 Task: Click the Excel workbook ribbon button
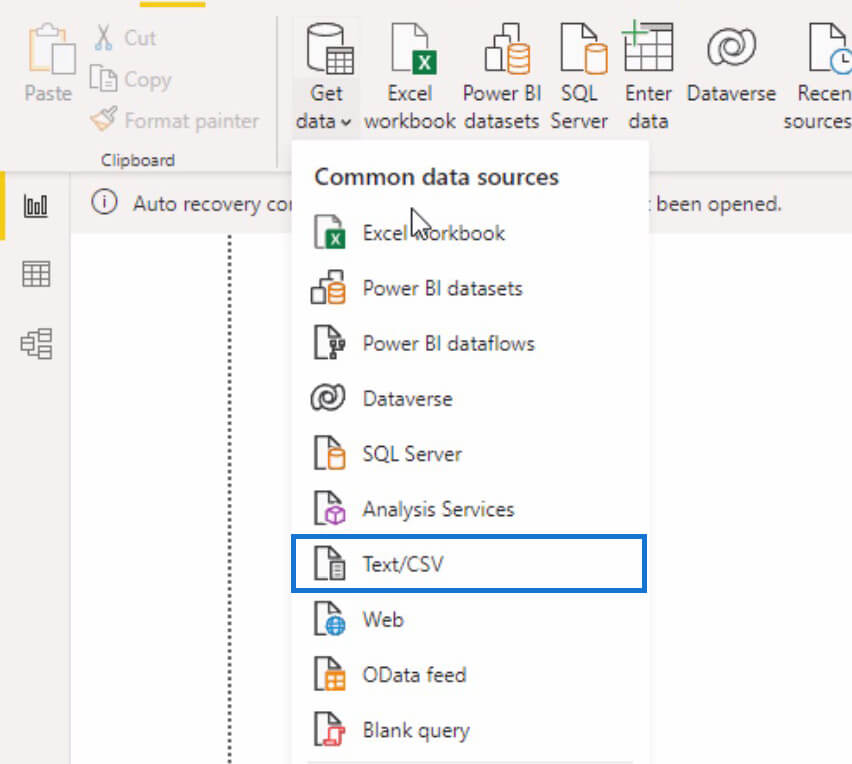pos(410,78)
